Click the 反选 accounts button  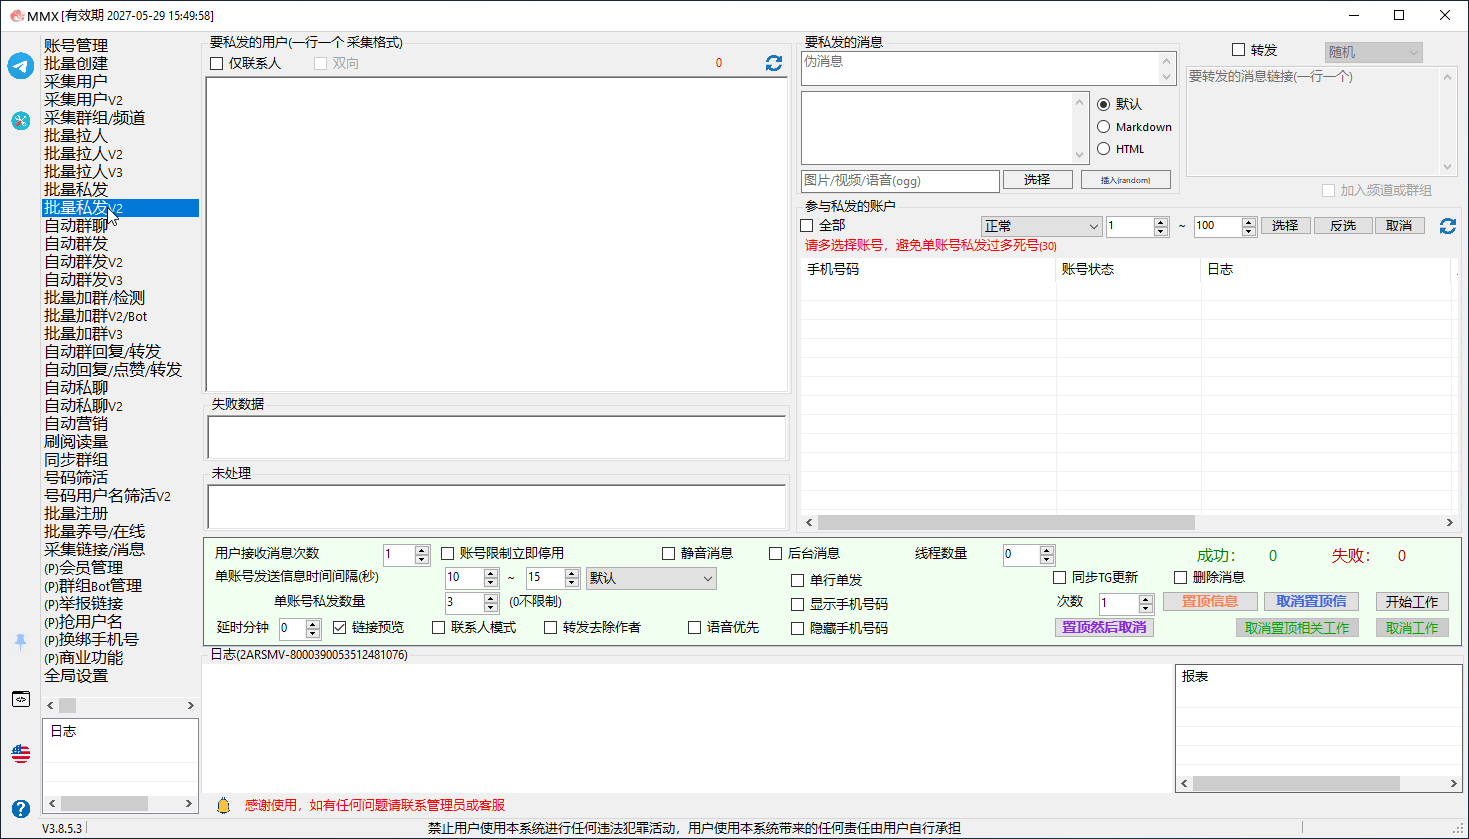(1343, 226)
